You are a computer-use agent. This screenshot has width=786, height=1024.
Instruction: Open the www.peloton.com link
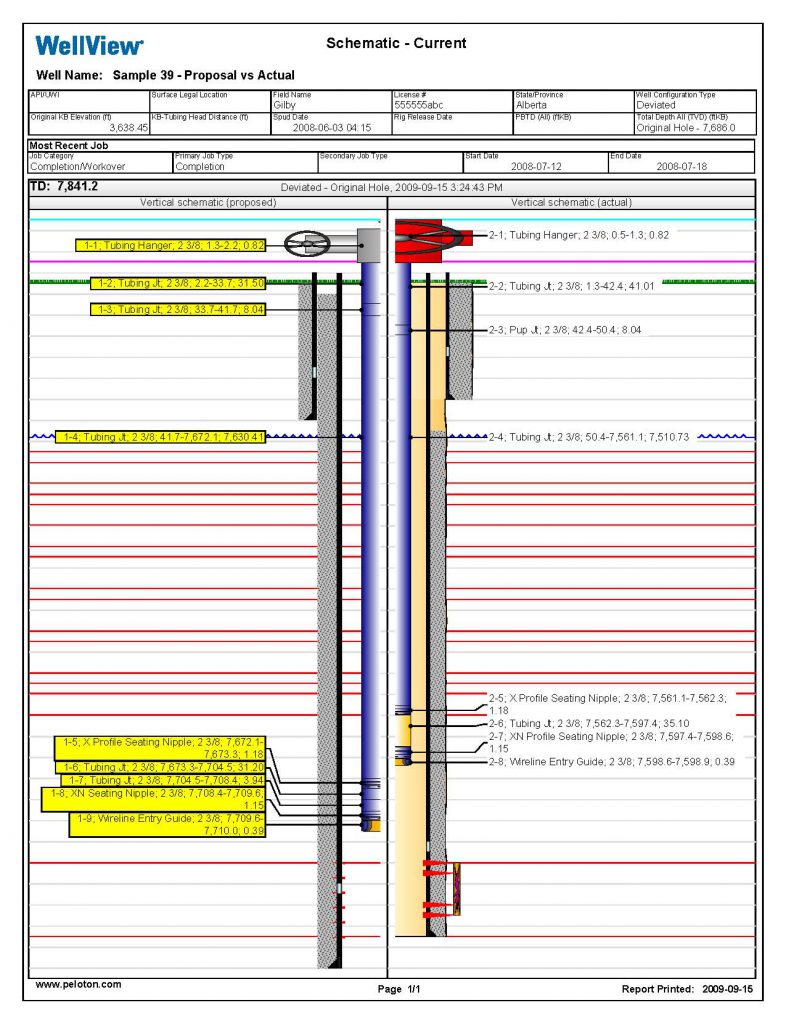[x=79, y=985]
